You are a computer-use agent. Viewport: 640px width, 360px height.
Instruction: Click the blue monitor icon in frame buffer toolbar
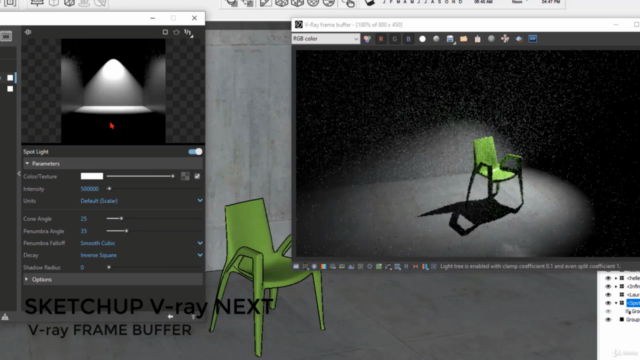[533, 39]
